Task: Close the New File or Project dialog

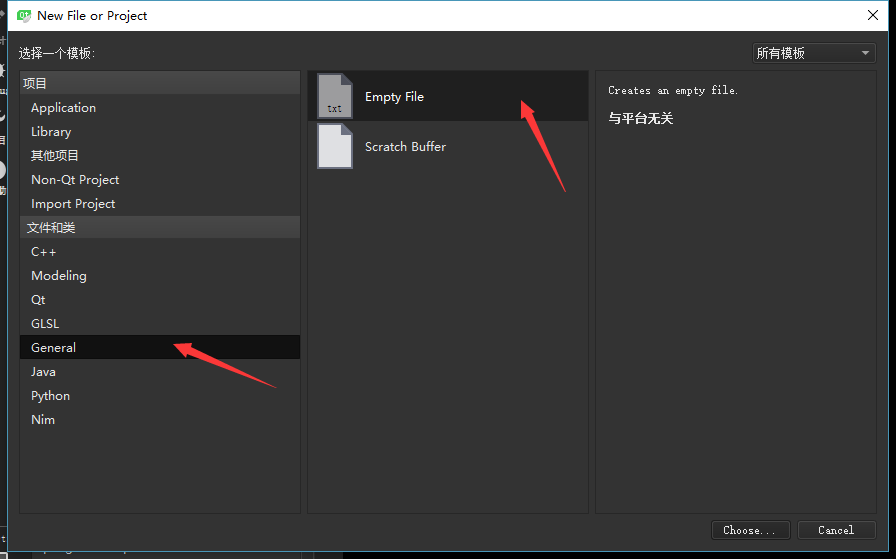Action: [x=873, y=15]
